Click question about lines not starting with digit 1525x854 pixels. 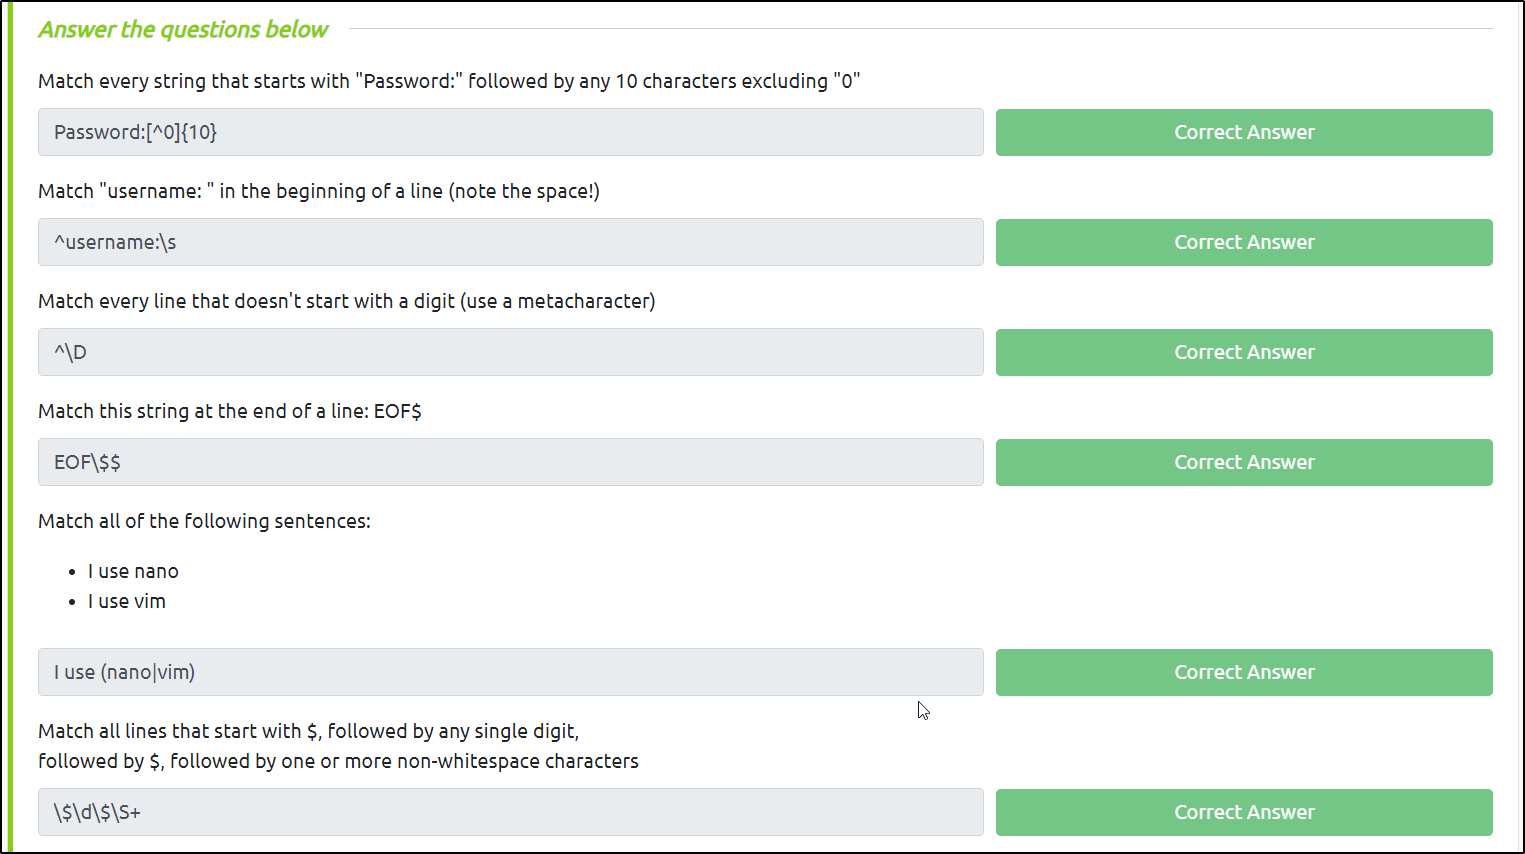pyautogui.click(x=347, y=301)
